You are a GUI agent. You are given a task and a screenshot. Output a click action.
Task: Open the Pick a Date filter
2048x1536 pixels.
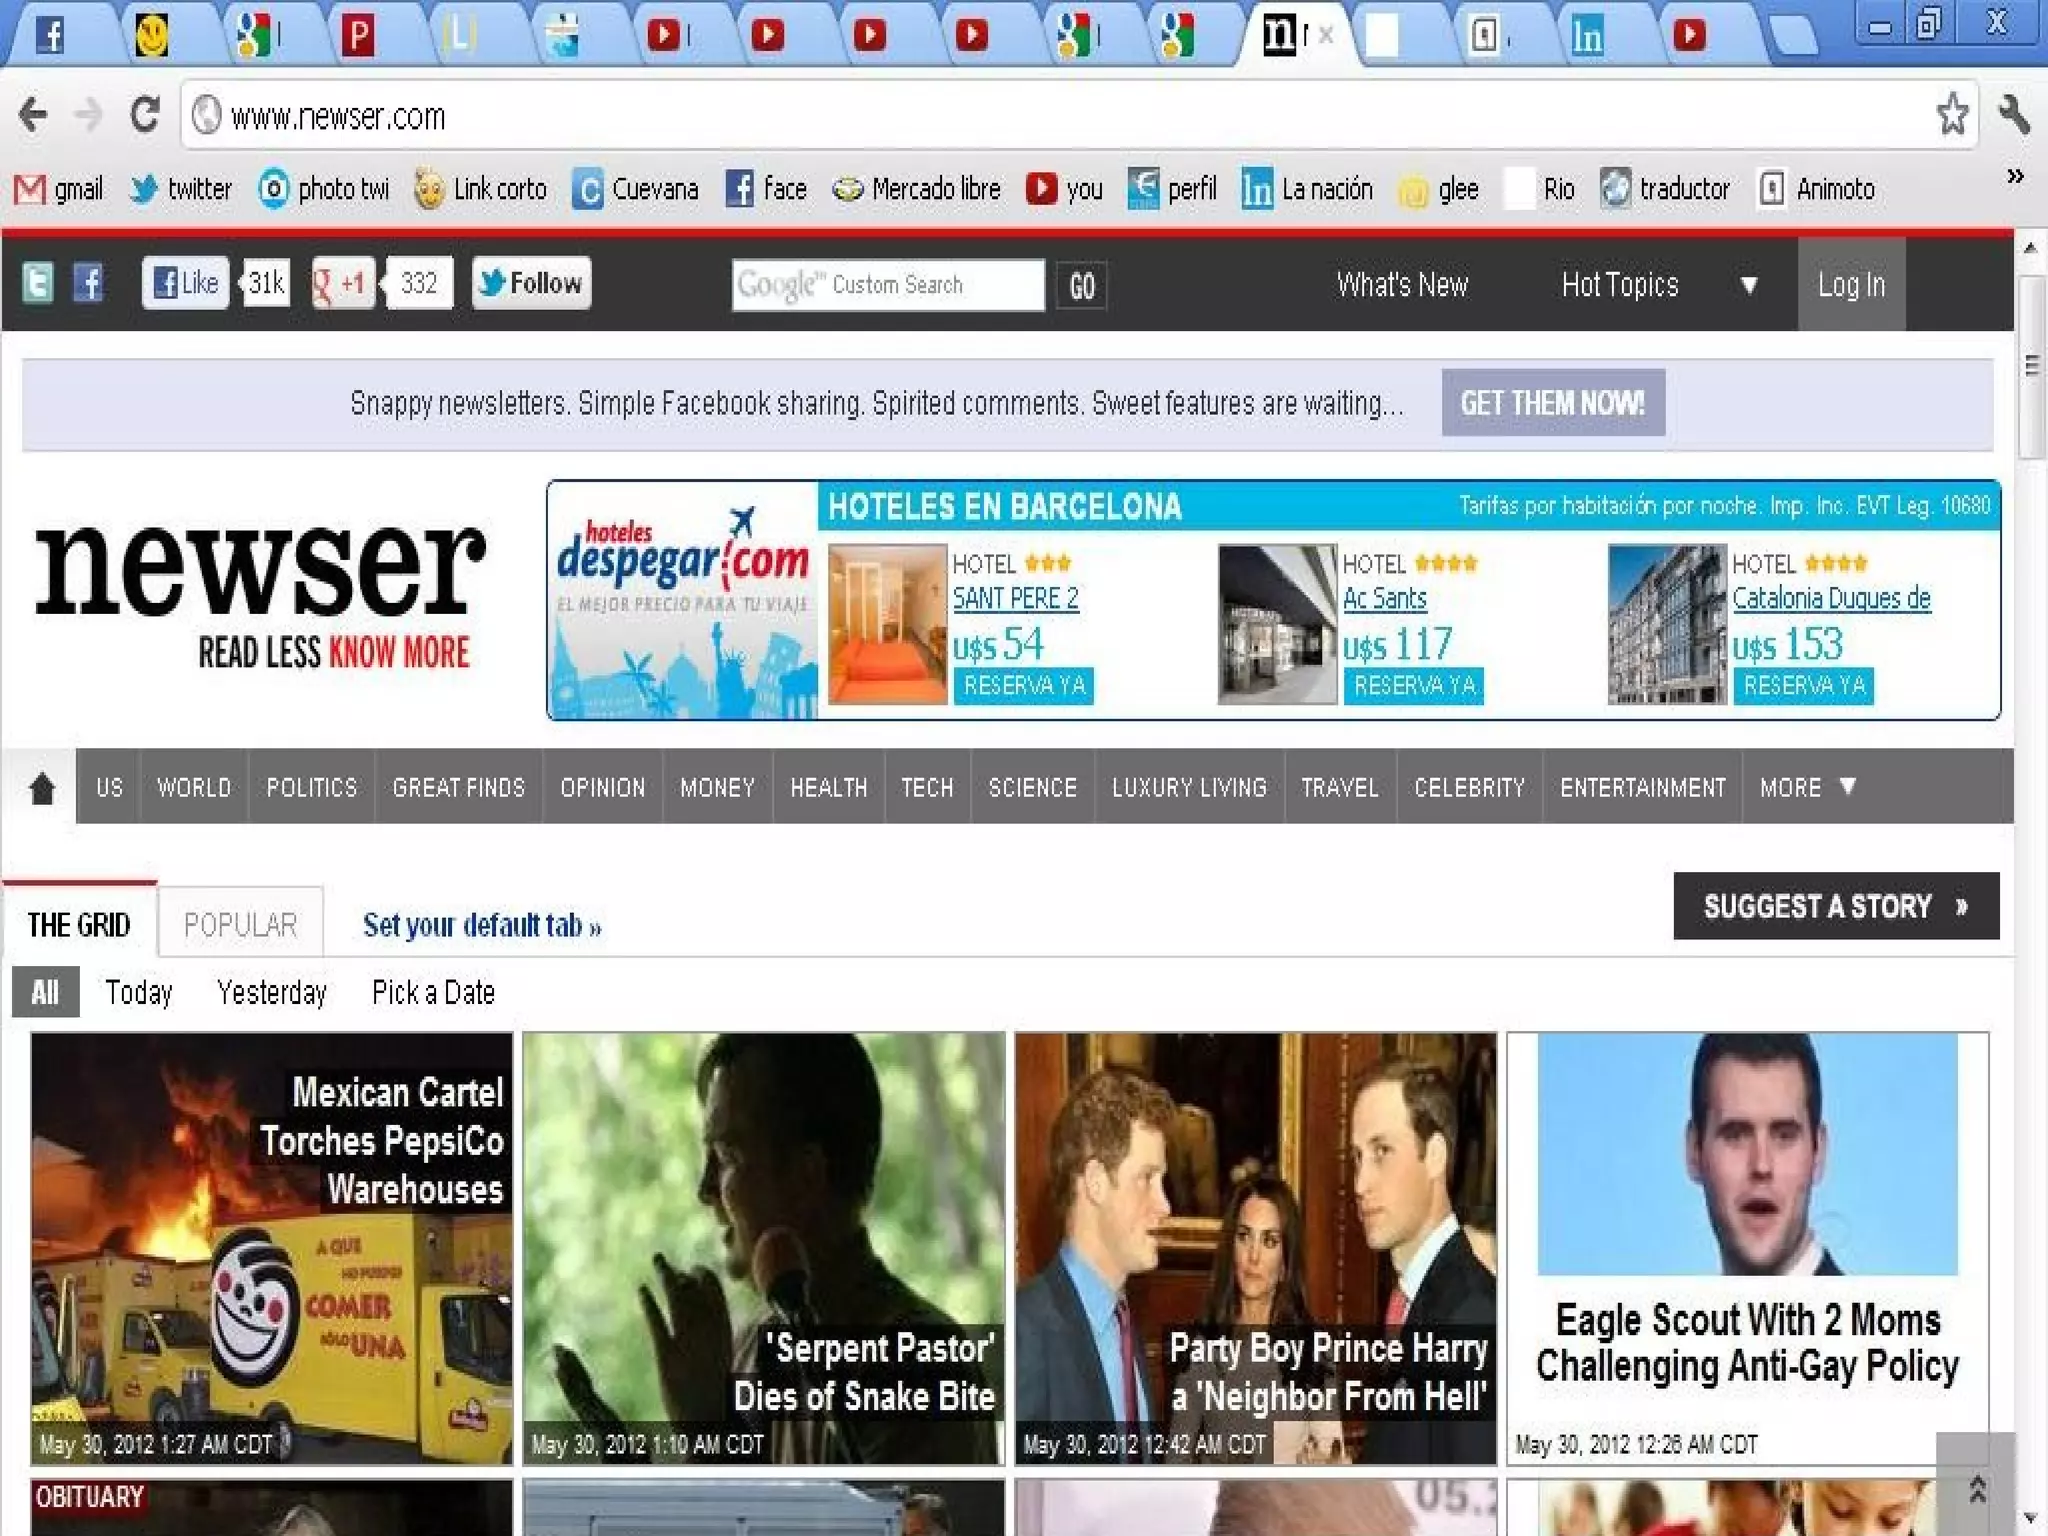tap(433, 992)
